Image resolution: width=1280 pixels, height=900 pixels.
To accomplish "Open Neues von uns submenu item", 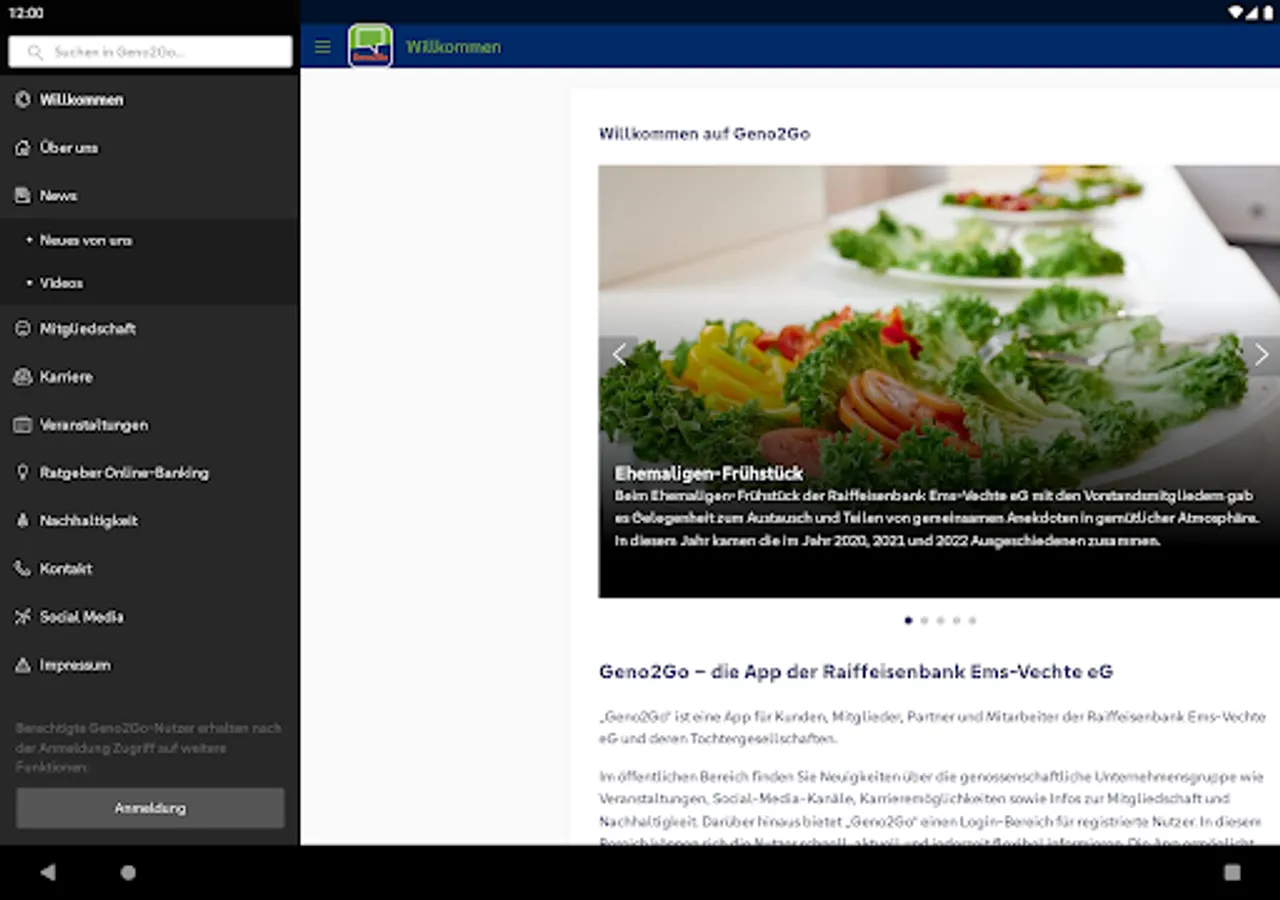I will tap(150, 240).
